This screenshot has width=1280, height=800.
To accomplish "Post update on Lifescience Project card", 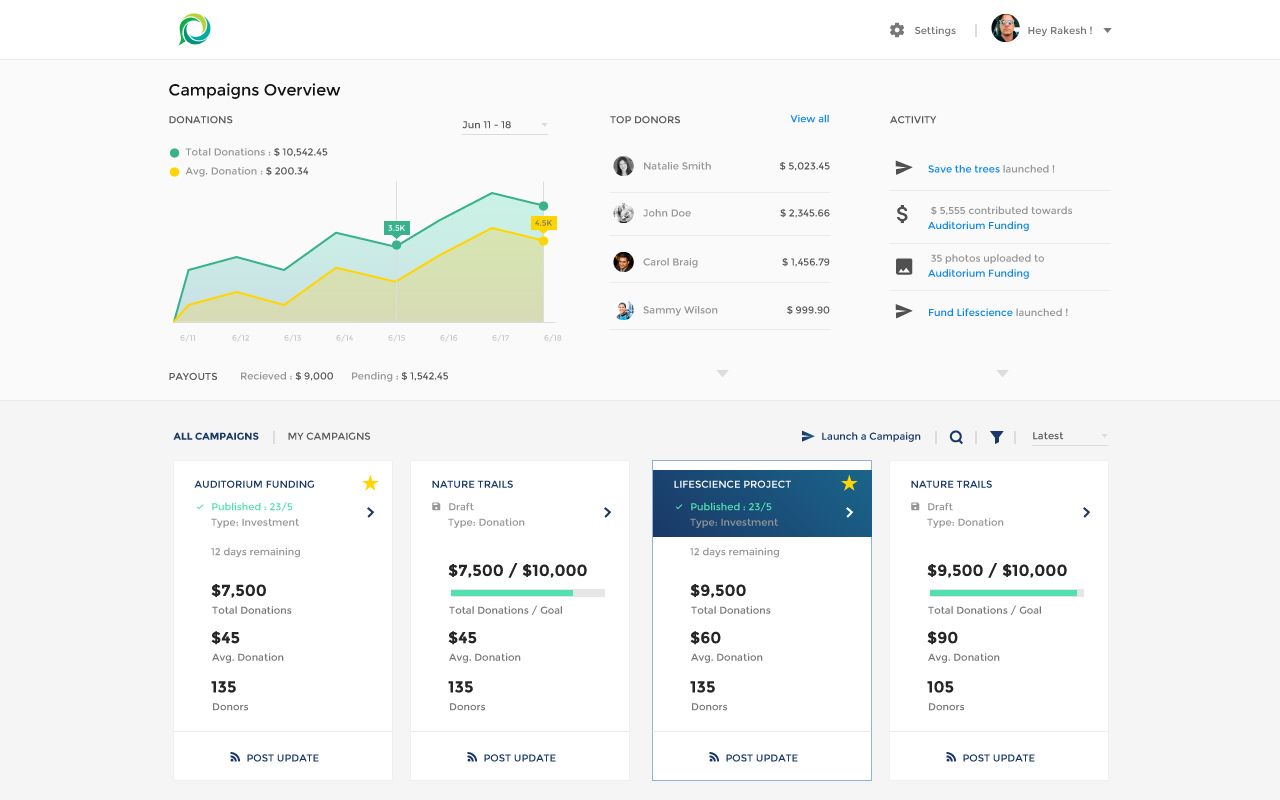I will click(761, 758).
